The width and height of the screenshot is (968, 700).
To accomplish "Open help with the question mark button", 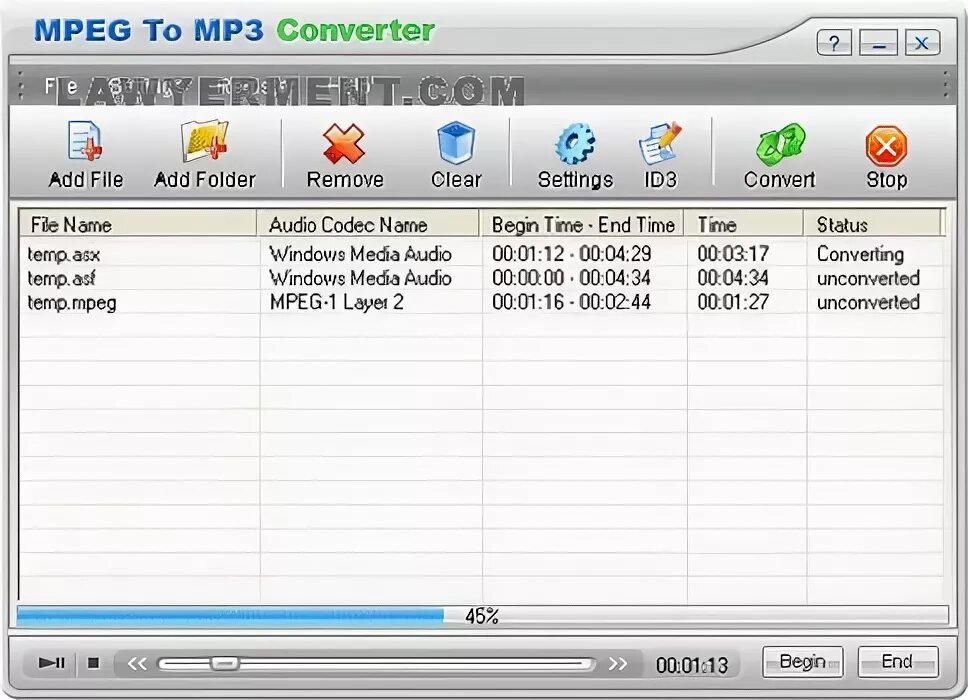I will coord(834,43).
